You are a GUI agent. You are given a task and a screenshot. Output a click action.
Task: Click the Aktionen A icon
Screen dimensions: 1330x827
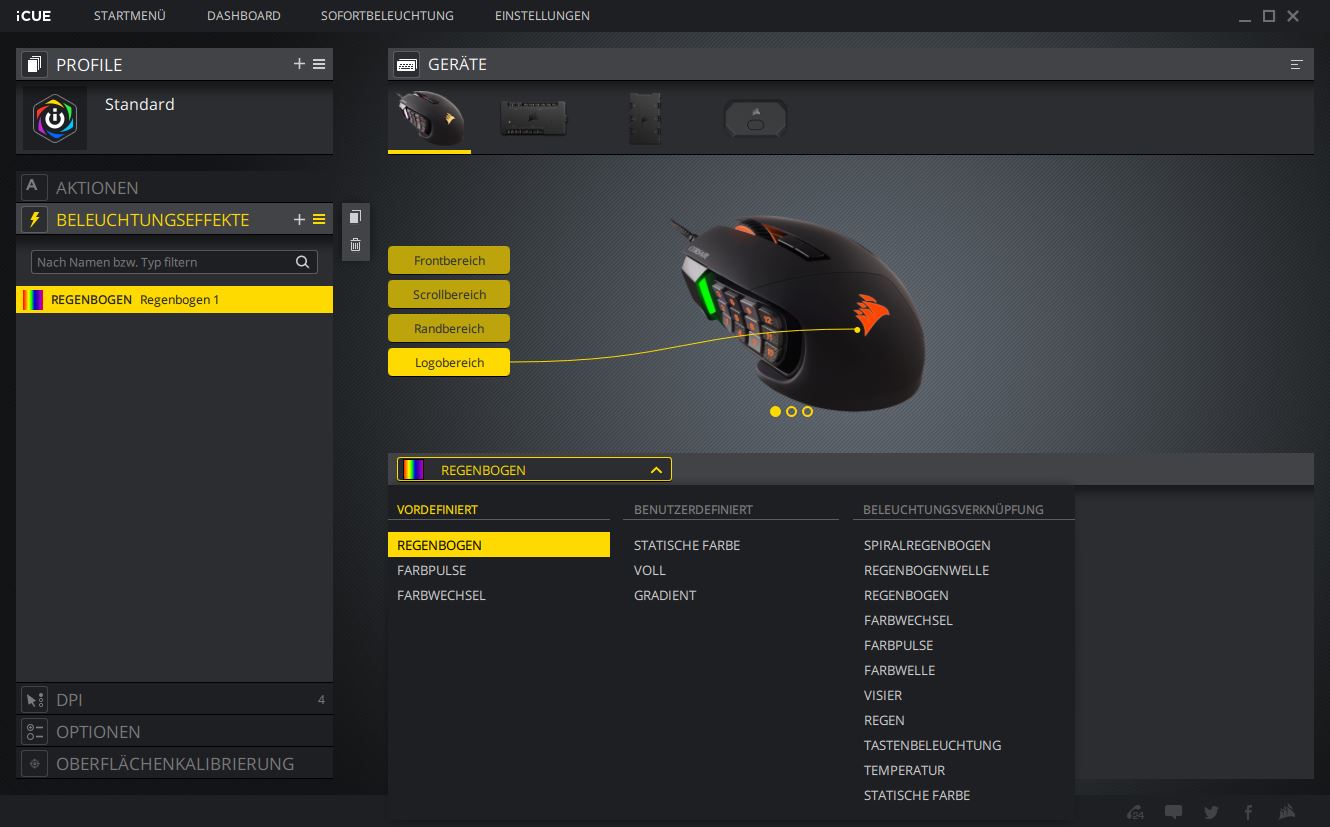[34, 187]
